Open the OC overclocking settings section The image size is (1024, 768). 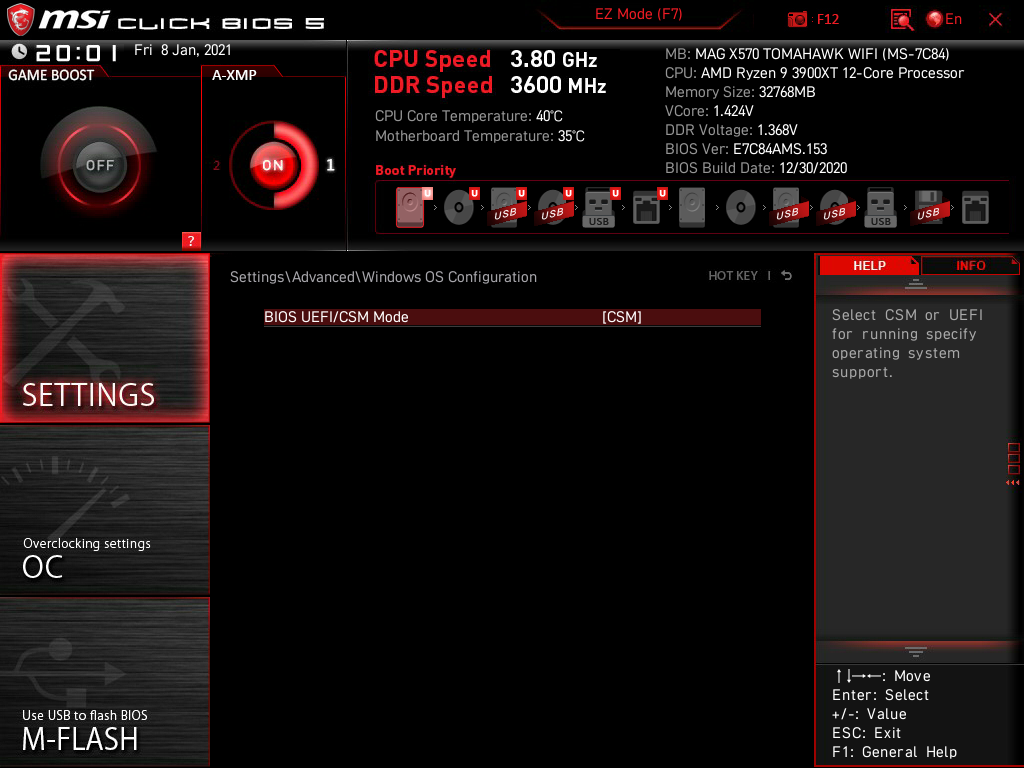tap(104, 511)
